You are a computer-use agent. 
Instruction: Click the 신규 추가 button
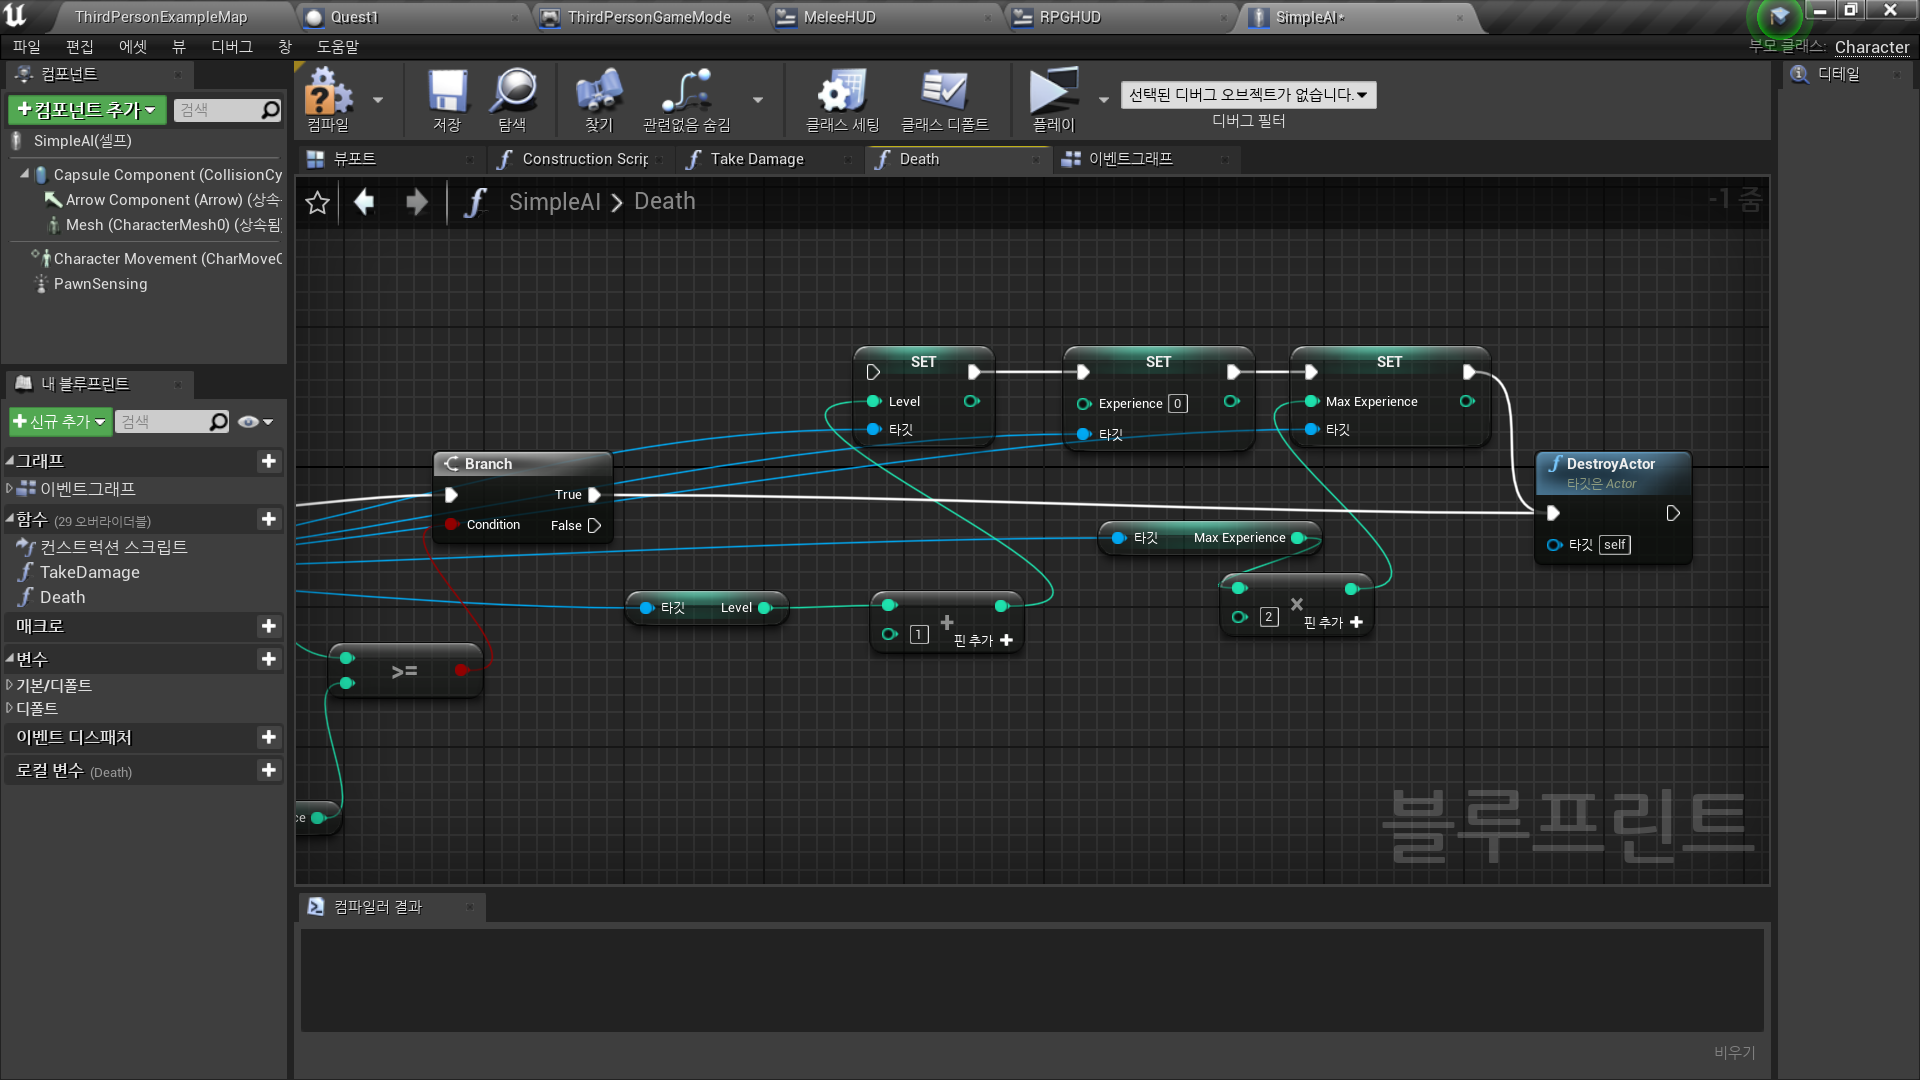tap(60, 422)
